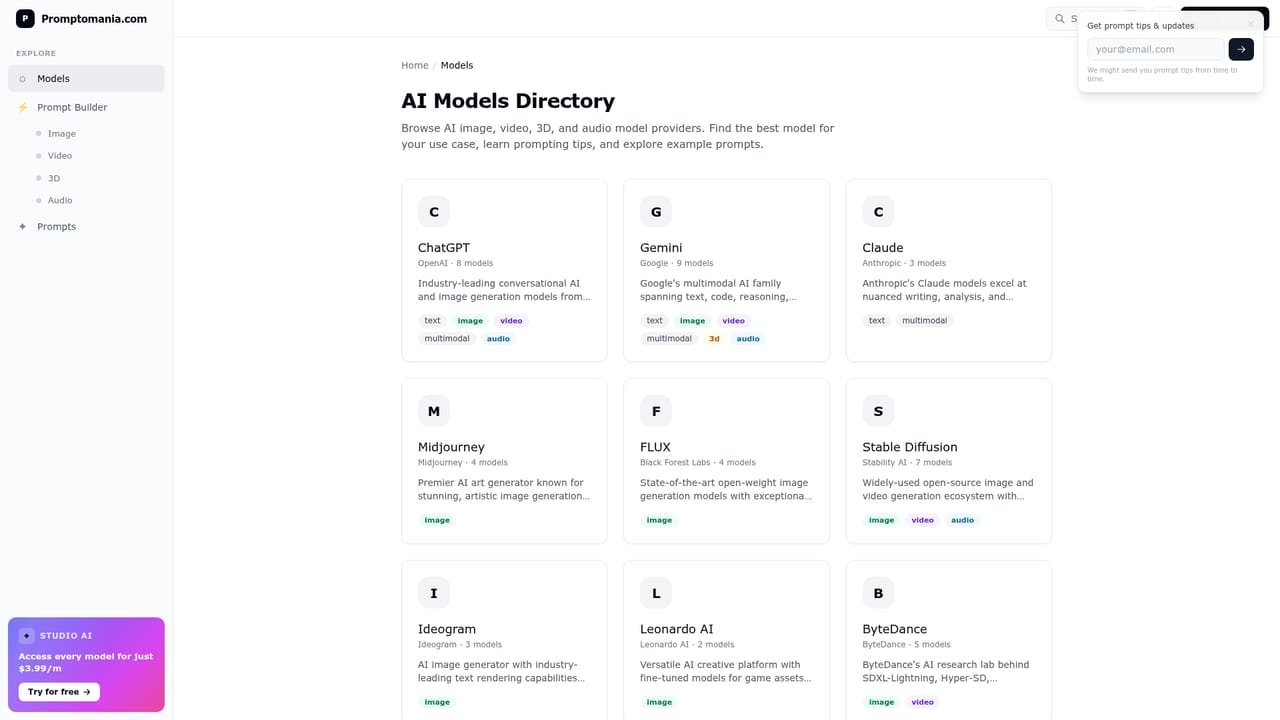Click the Studio AI sparkle icon
Screen dimensions: 1280x720
click(x=27, y=635)
